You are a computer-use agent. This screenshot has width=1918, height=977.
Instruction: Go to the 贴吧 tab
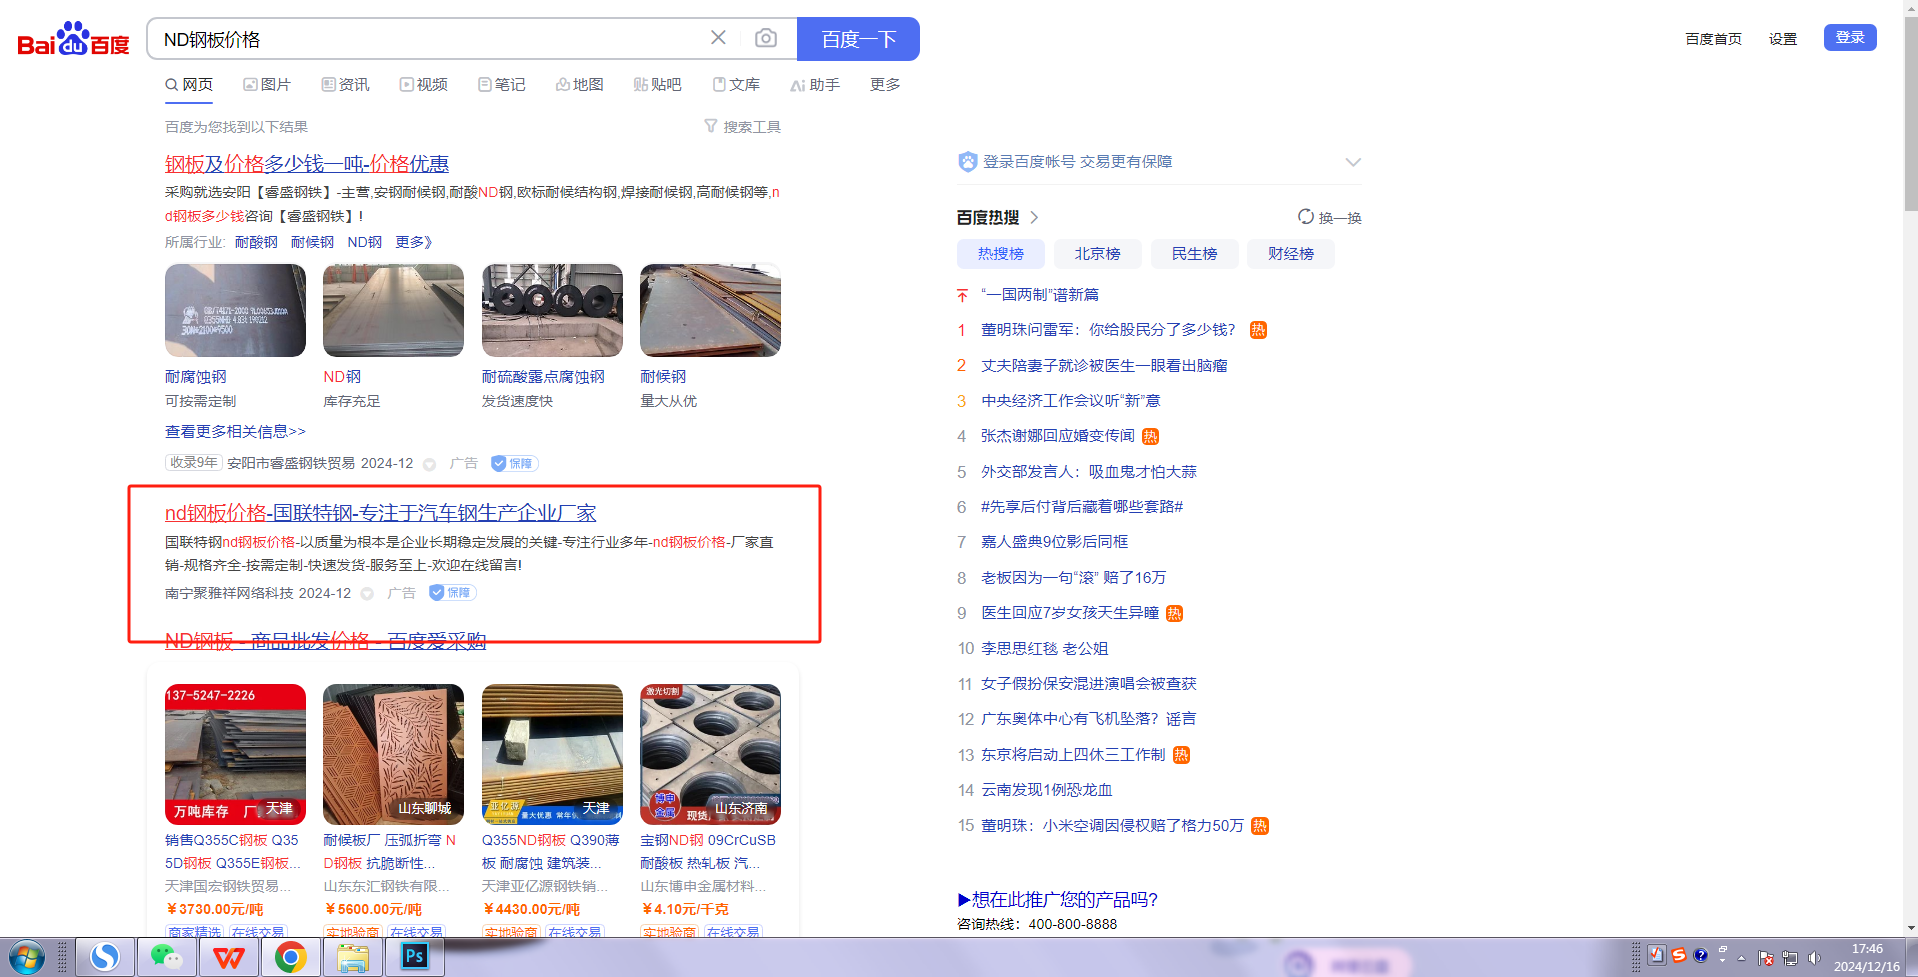tap(658, 85)
